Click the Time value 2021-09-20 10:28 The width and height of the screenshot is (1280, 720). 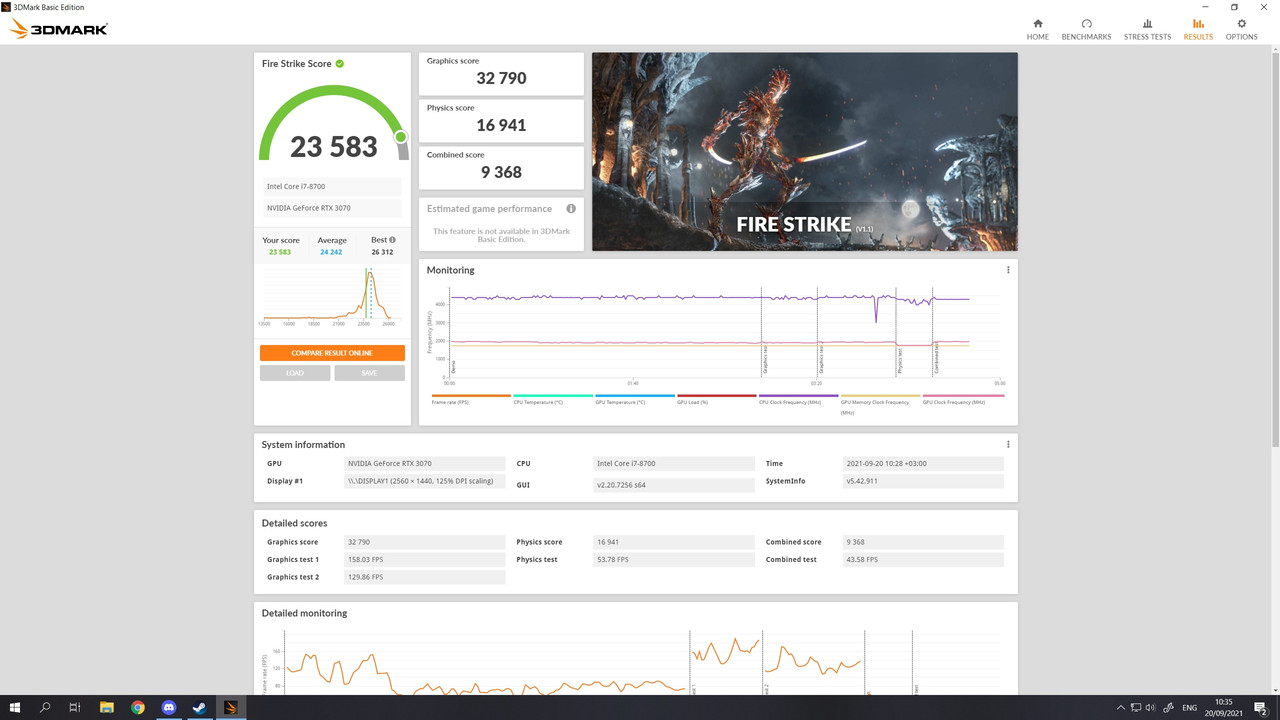(x=923, y=464)
